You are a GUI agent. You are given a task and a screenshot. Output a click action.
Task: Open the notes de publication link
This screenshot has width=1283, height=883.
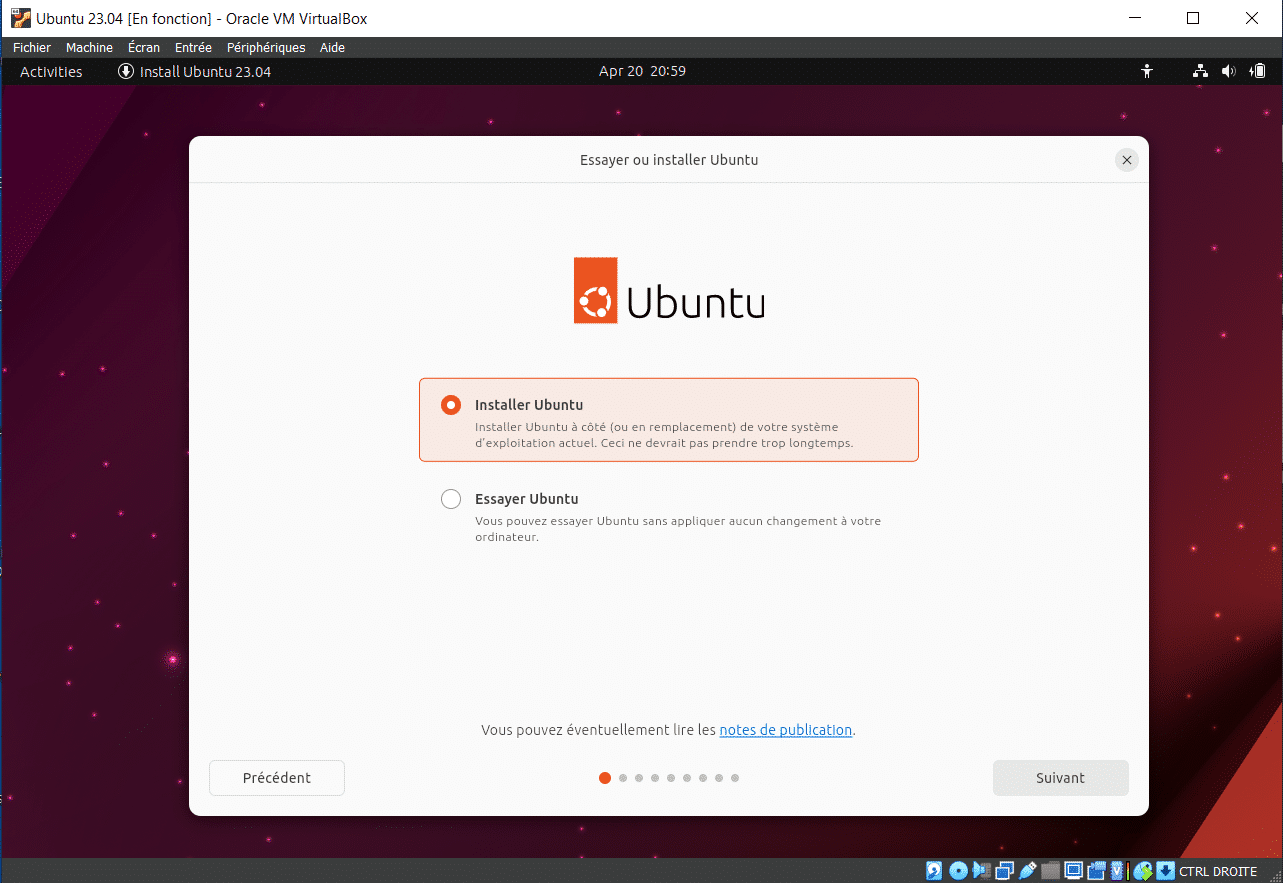tap(785, 730)
